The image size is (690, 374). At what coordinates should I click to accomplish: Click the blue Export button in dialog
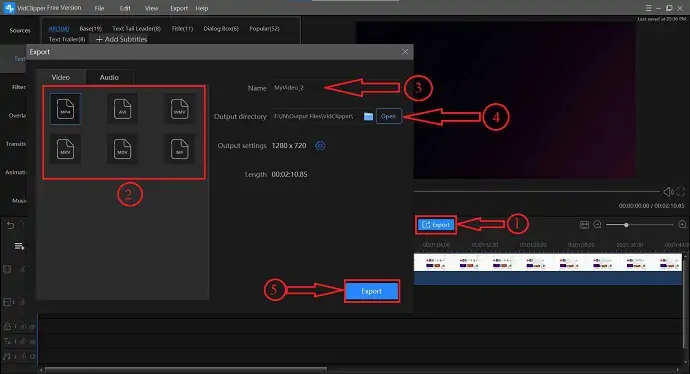(x=372, y=291)
